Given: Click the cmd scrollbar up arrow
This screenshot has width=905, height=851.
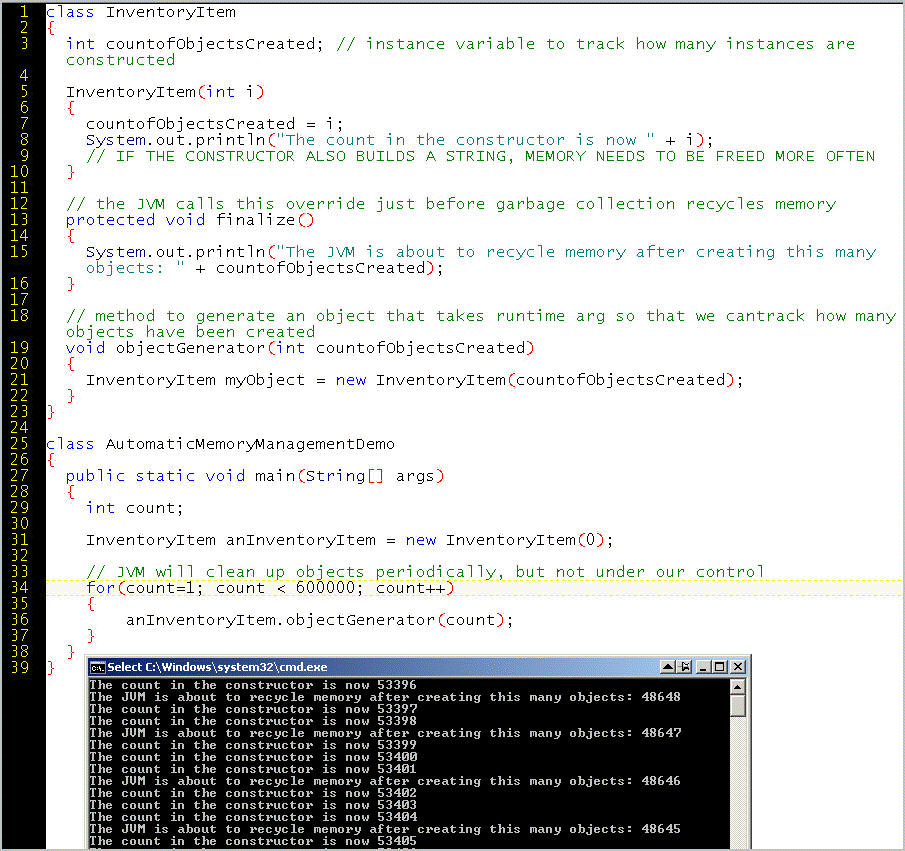Looking at the screenshot, I should [x=738, y=687].
